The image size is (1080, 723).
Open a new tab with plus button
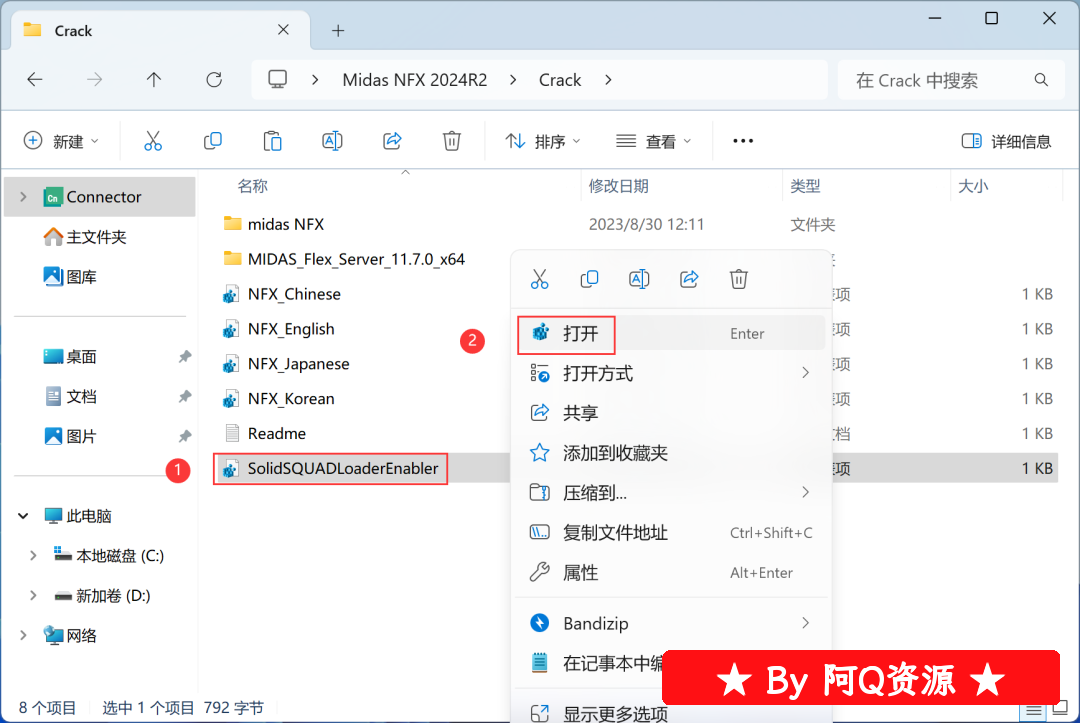tap(338, 30)
